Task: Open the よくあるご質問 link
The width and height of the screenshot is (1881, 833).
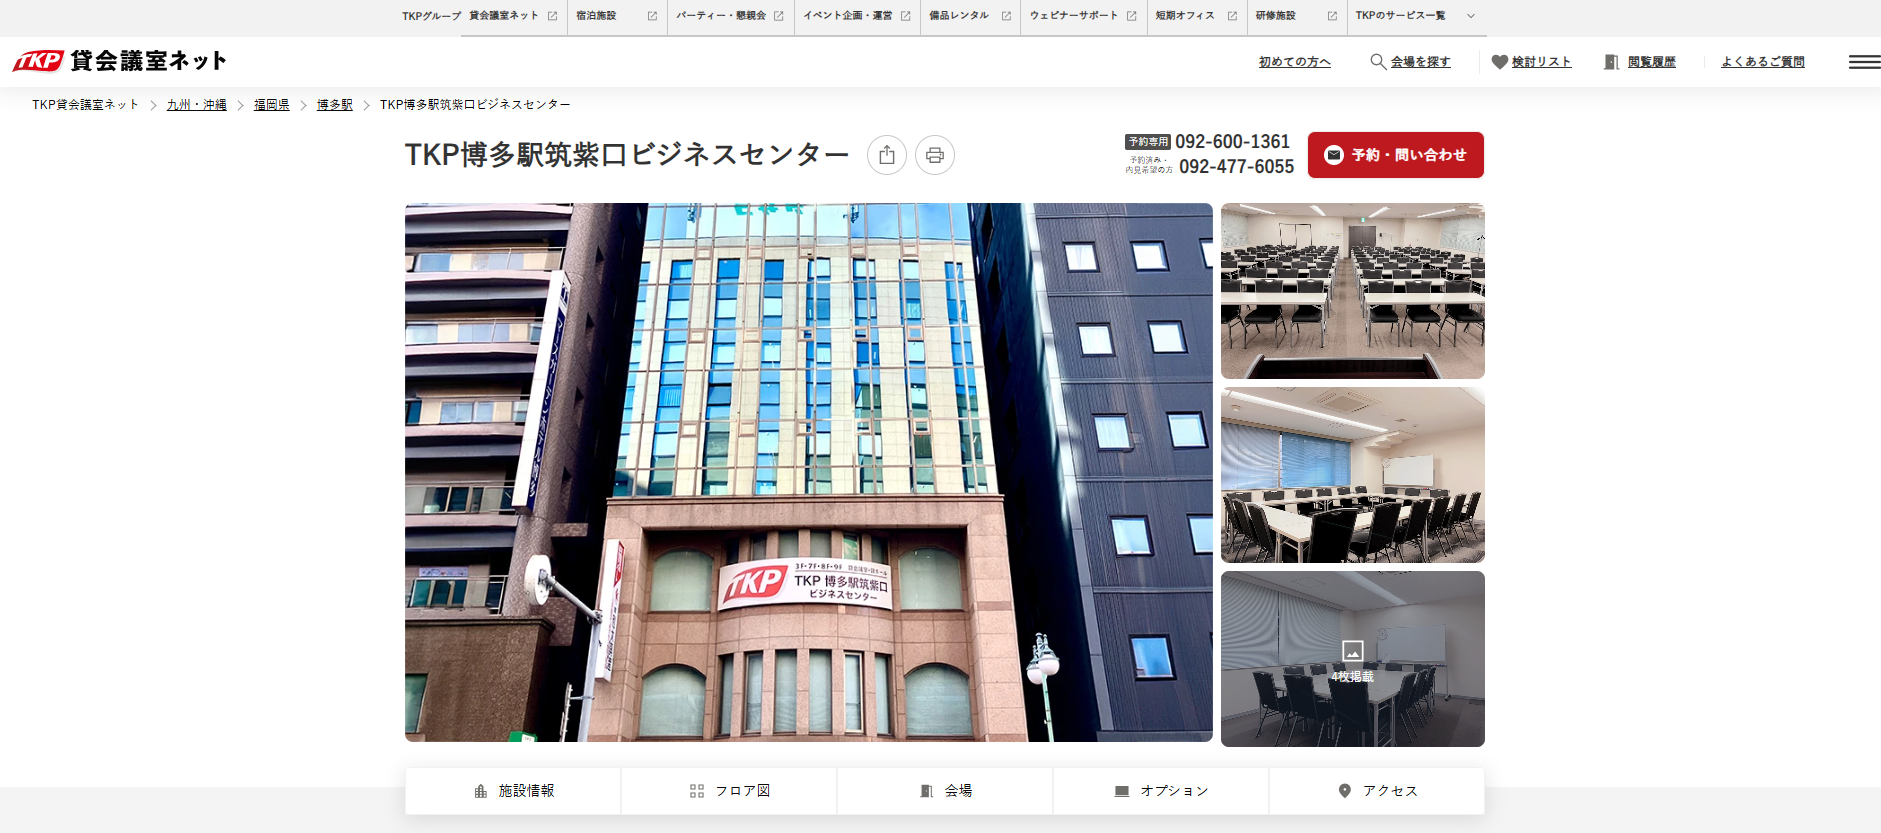Action: [x=1762, y=62]
